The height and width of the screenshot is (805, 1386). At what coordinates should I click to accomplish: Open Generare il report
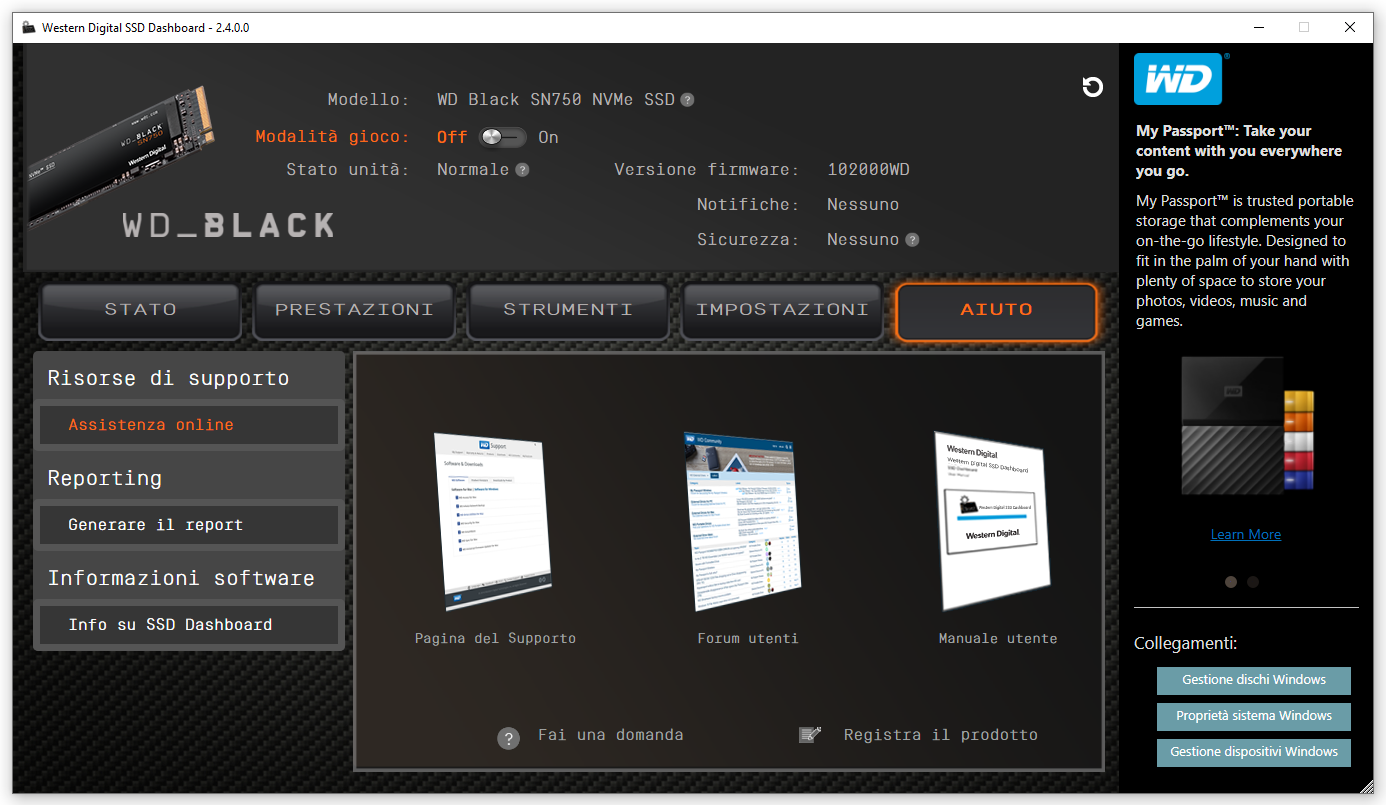click(x=189, y=525)
